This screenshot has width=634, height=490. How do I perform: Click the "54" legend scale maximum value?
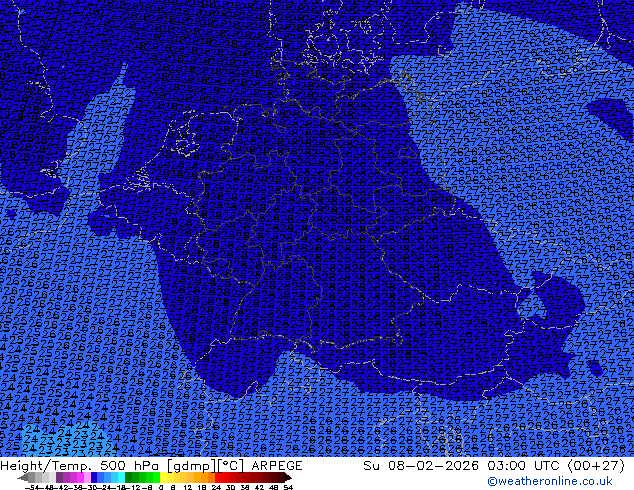click(288, 487)
